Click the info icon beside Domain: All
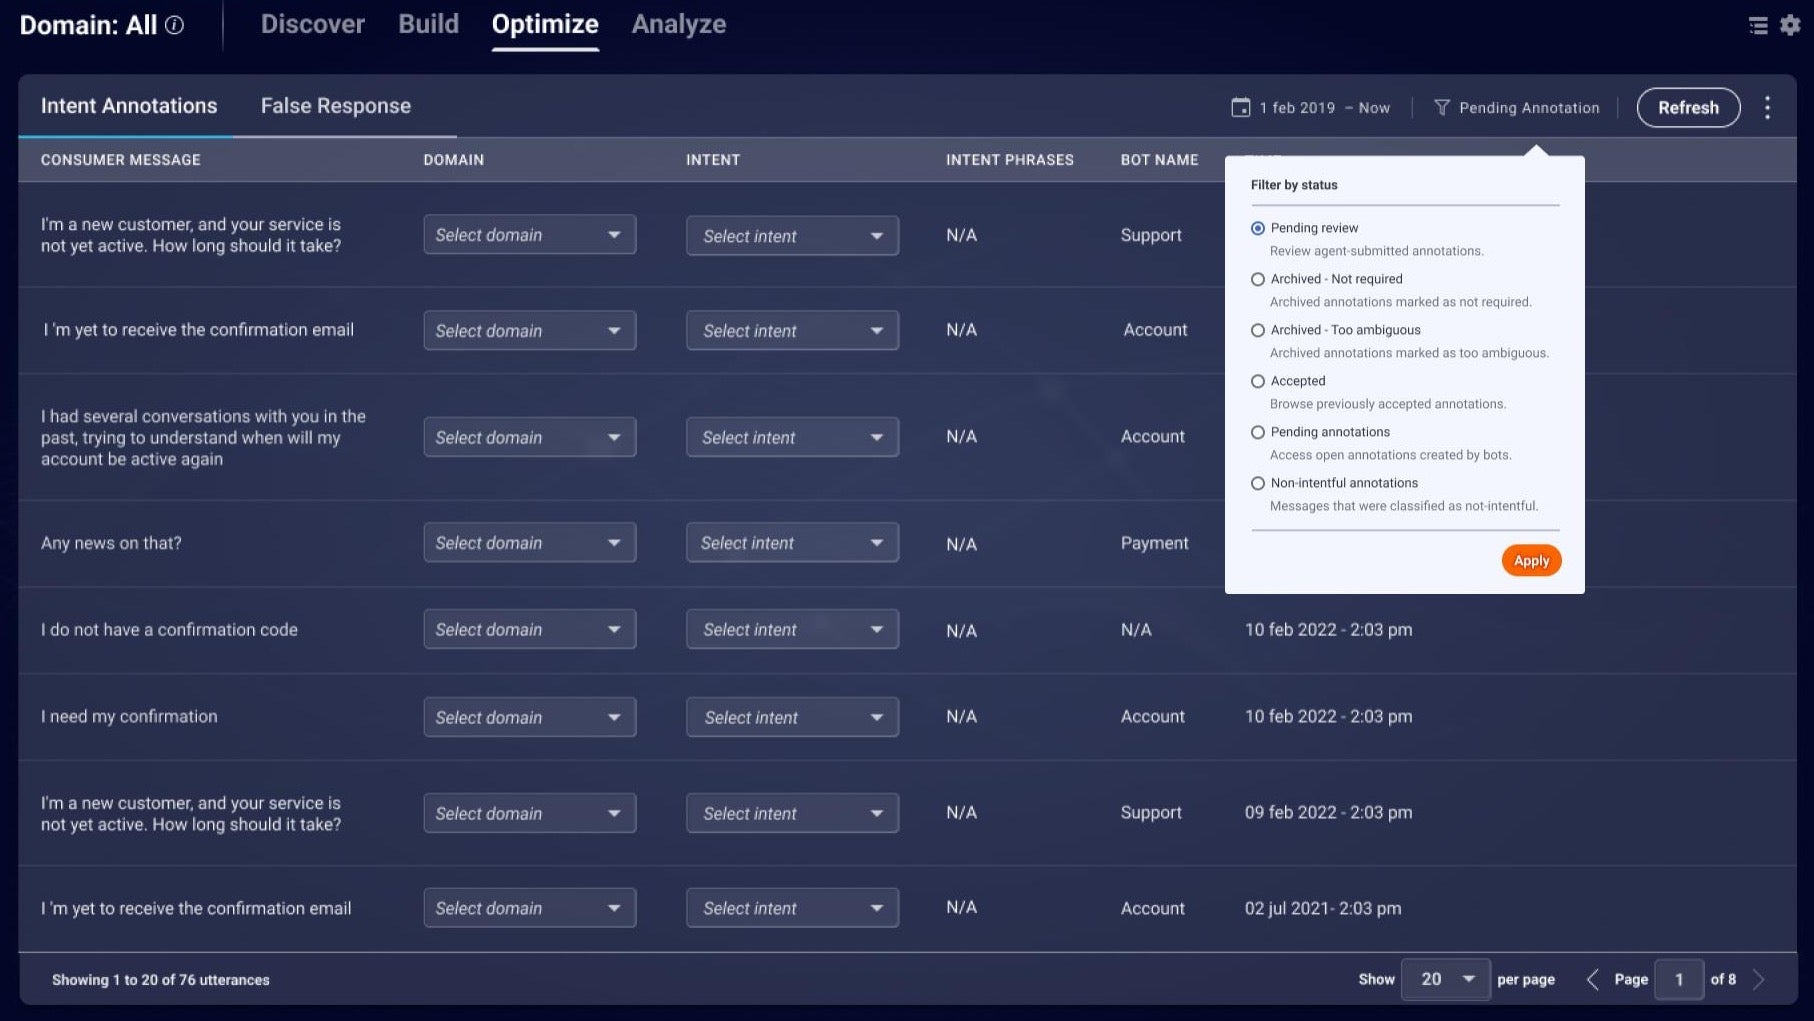The image size is (1814, 1021). pyautogui.click(x=175, y=26)
